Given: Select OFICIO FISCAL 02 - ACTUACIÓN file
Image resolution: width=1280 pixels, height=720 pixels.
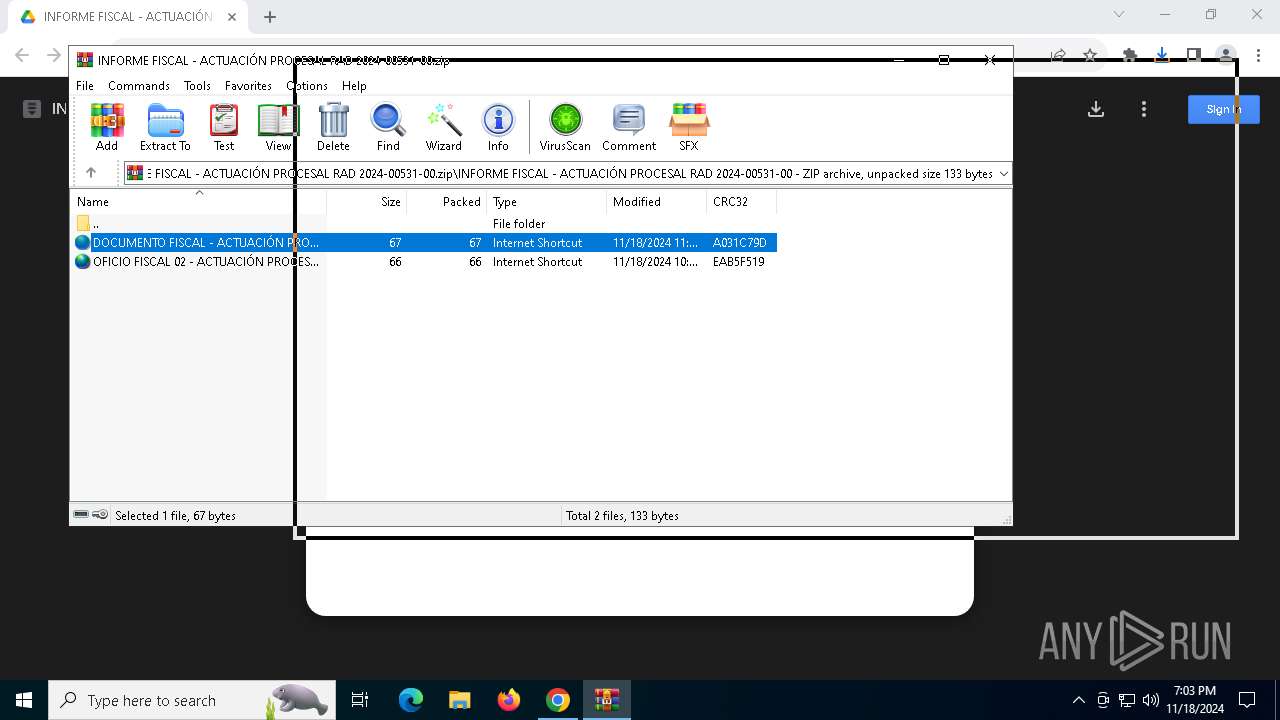Looking at the screenshot, I should pyautogui.click(x=423, y=262).
